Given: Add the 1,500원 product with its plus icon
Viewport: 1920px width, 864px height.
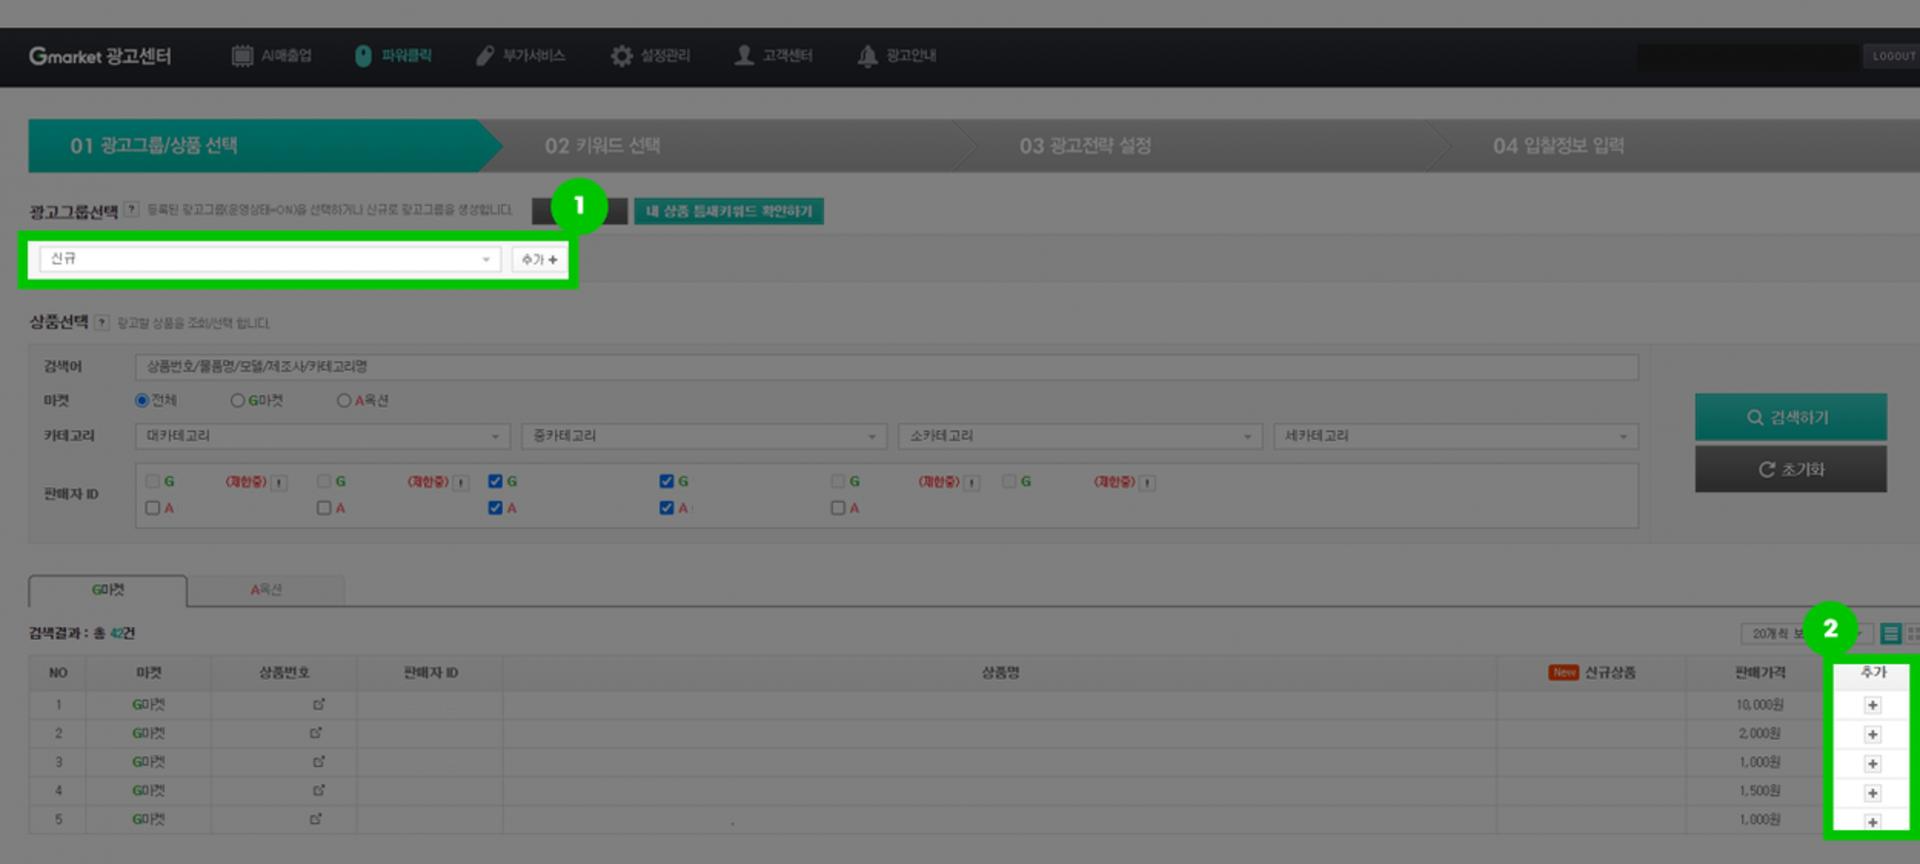Looking at the screenshot, I should tap(1872, 793).
